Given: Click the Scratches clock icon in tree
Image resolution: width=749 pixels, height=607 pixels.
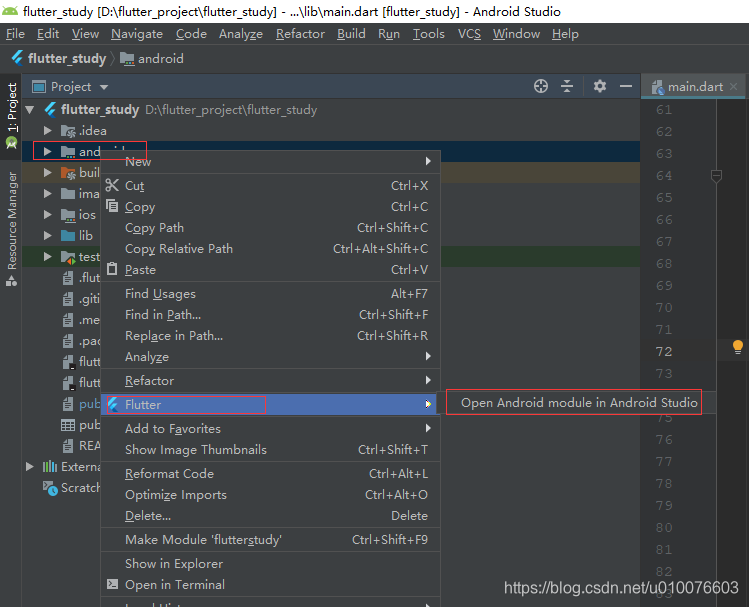Looking at the screenshot, I should pyautogui.click(x=50, y=488).
